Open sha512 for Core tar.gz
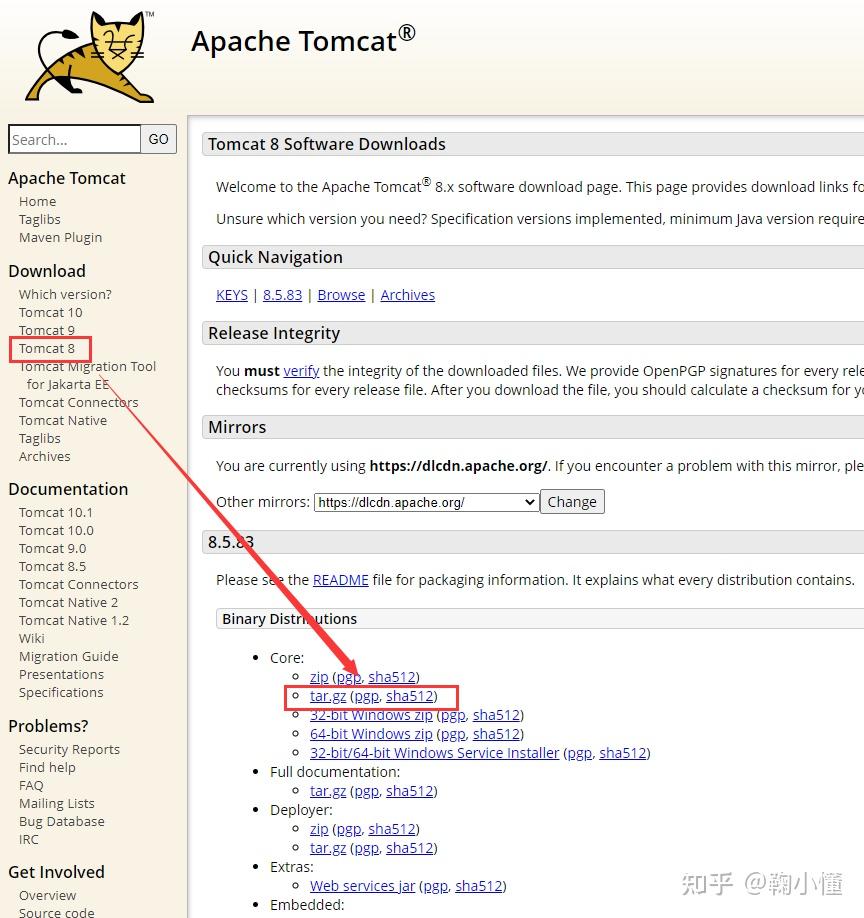Image resolution: width=864 pixels, height=918 pixels. coord(410,696)
